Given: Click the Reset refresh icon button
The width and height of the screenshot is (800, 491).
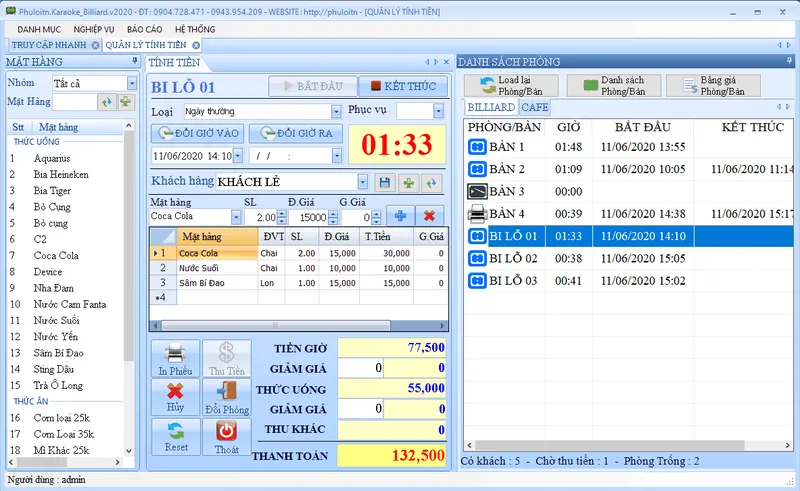Looking at the screenshot, I should 176,437.
